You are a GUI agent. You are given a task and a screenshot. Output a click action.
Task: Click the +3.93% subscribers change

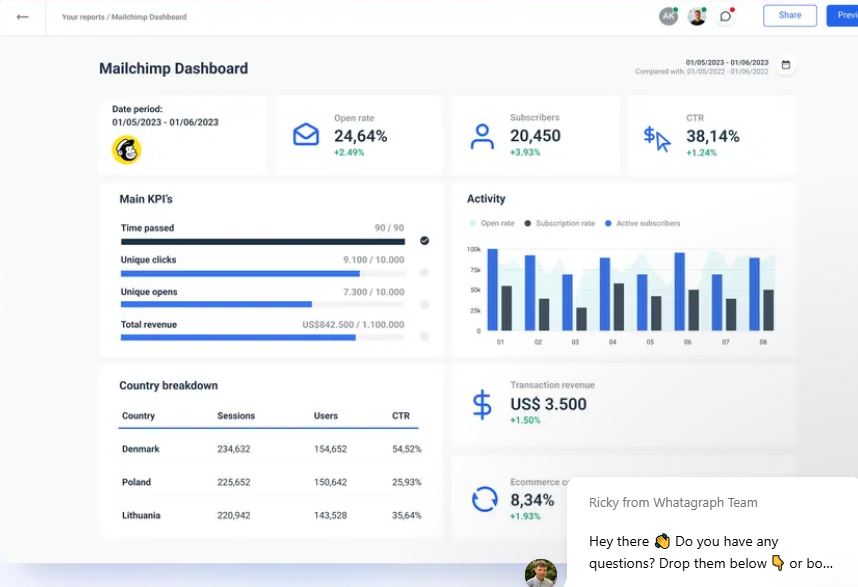(x=525, y=152)
